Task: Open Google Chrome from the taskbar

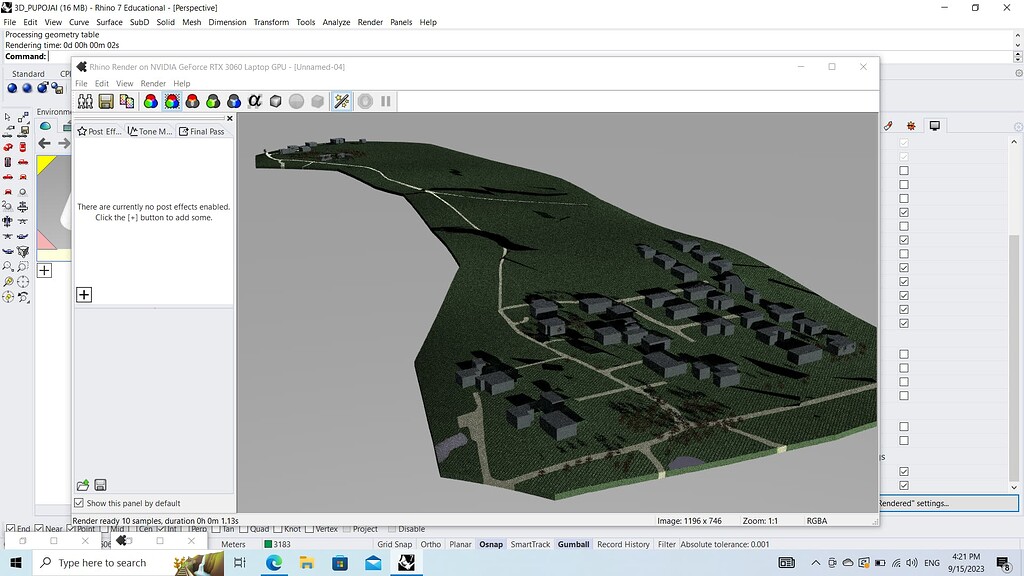Action: coord(272,563)
